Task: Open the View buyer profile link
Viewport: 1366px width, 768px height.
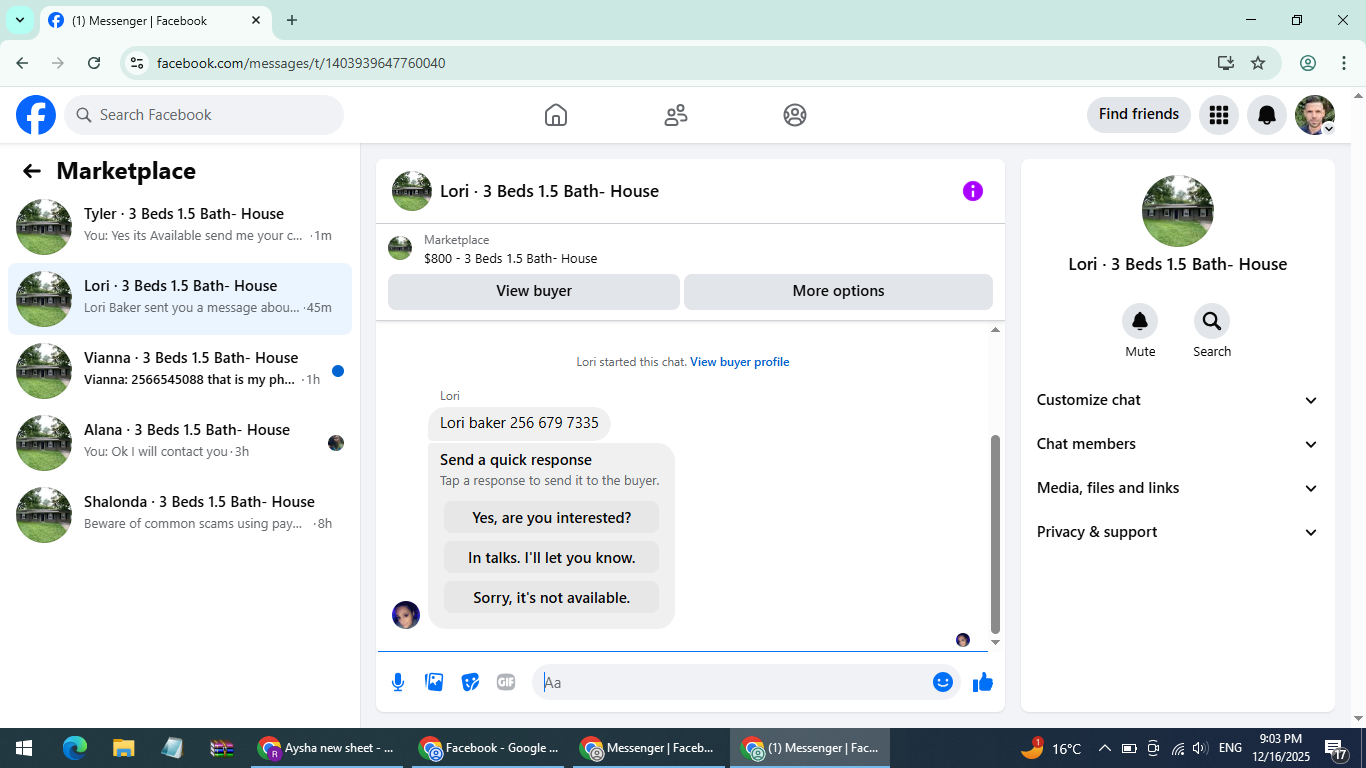Action: (x=740, y=362)
